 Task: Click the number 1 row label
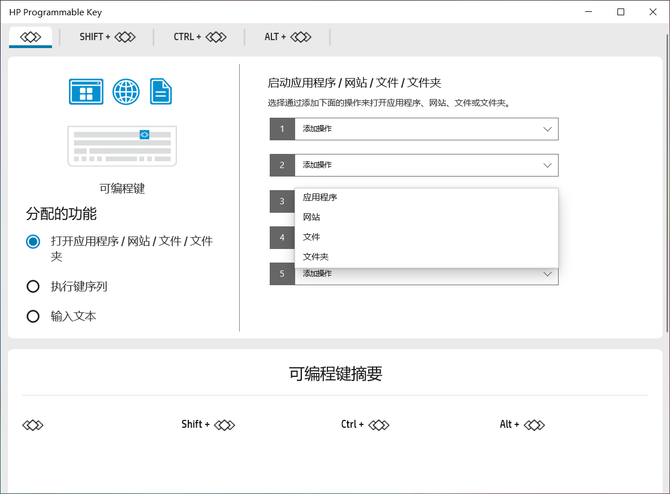[282, 129]
